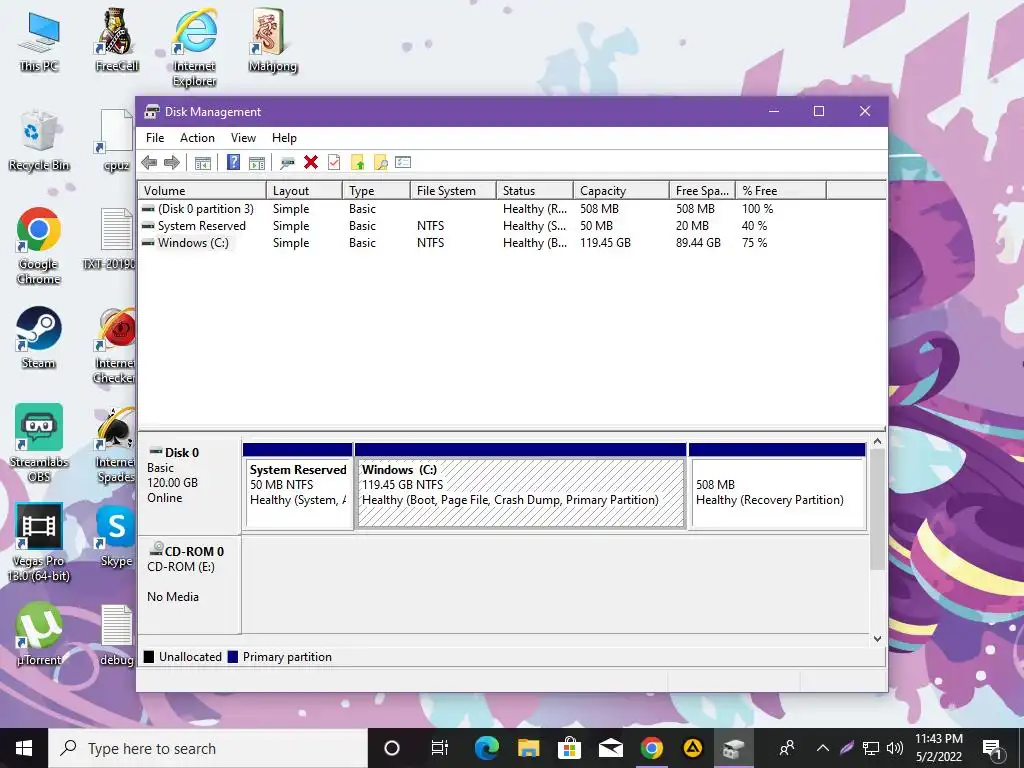
Task: Open Task View on the taskbar
Action: click(x=440, y=748)
